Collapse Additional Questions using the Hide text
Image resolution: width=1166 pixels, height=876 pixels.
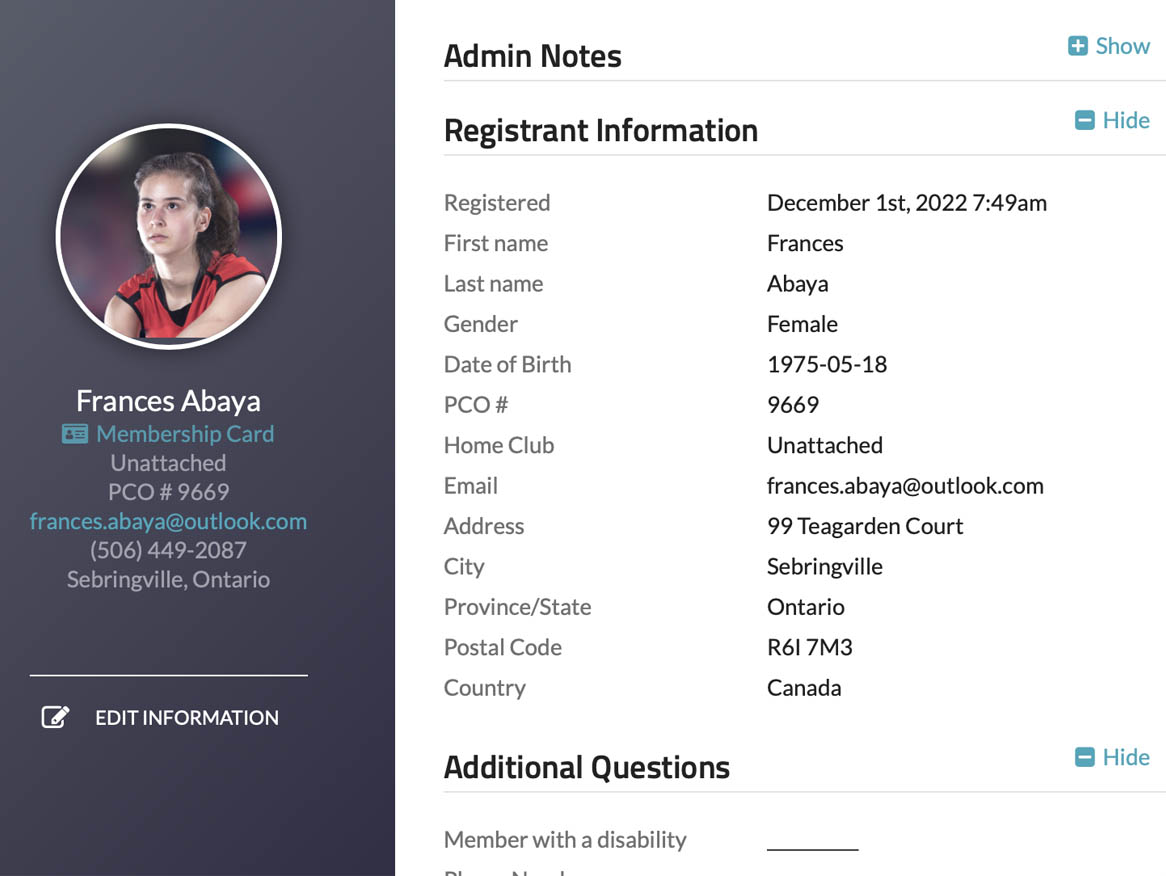click(x=1126, y=757)
